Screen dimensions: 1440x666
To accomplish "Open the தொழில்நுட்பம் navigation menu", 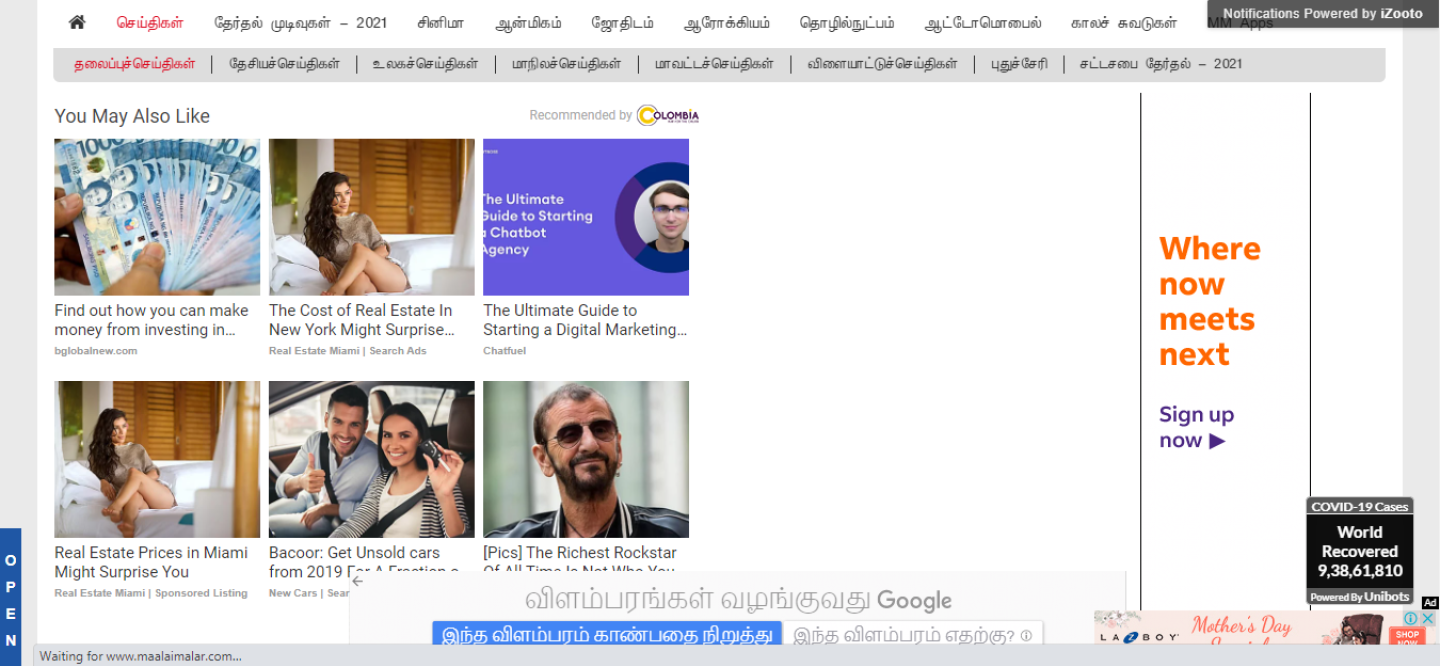I will [847, 23].
